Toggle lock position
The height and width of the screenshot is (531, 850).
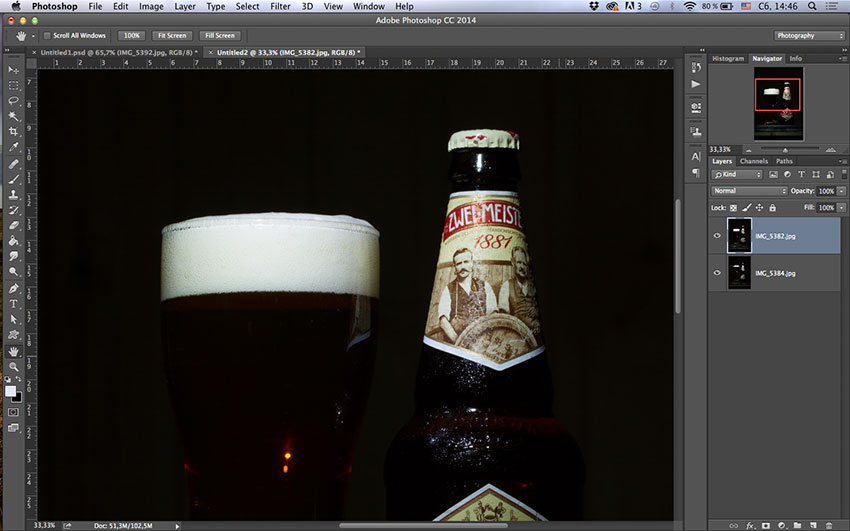[759, 208]
